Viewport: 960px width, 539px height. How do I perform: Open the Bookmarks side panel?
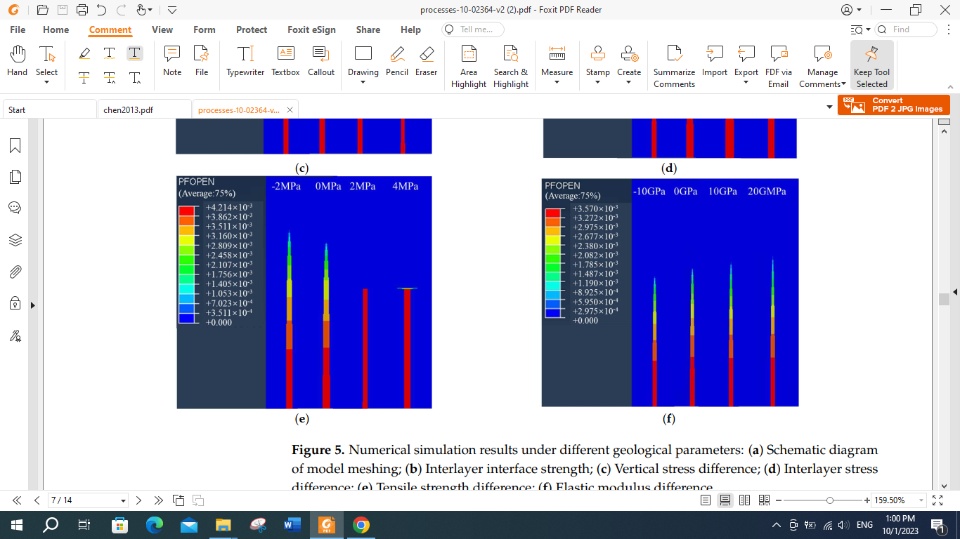[15, 146]
